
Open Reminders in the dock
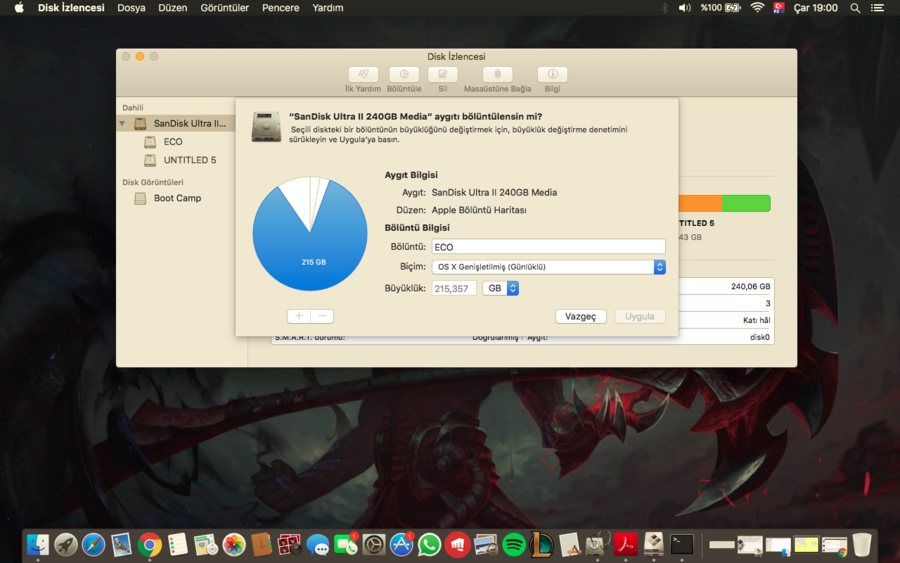pos(177,544)
